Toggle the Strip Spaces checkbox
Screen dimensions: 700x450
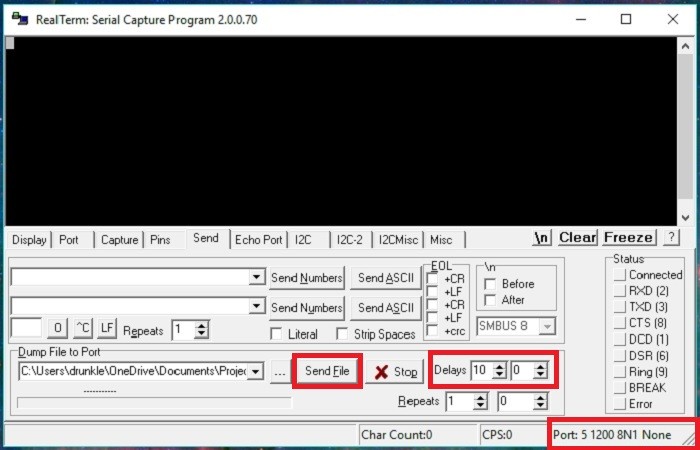(342, 334)
